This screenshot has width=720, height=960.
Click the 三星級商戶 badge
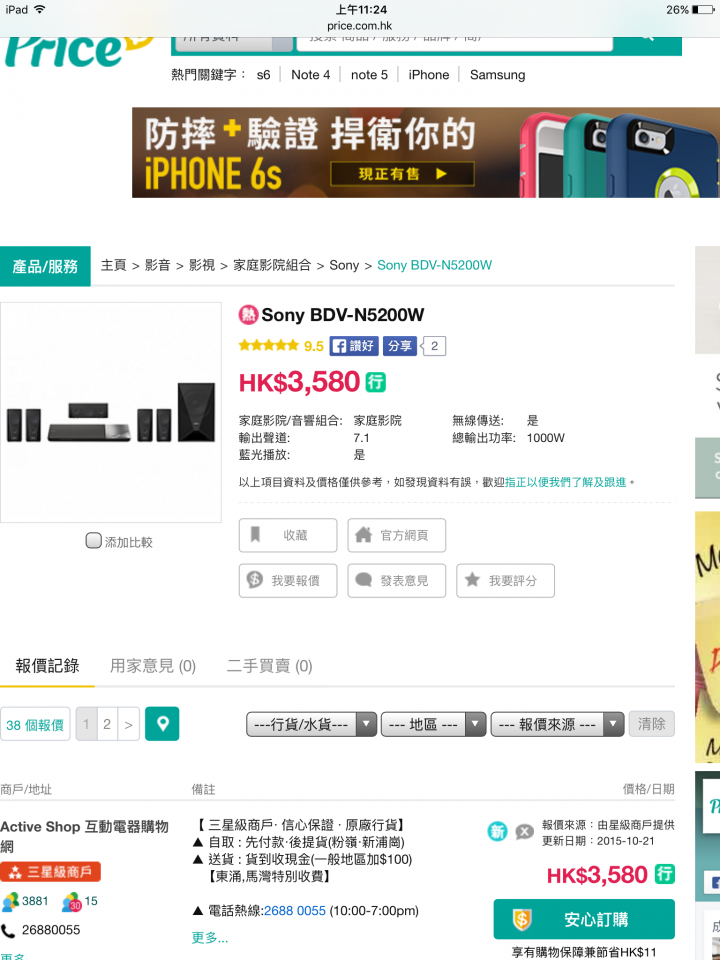50,872
